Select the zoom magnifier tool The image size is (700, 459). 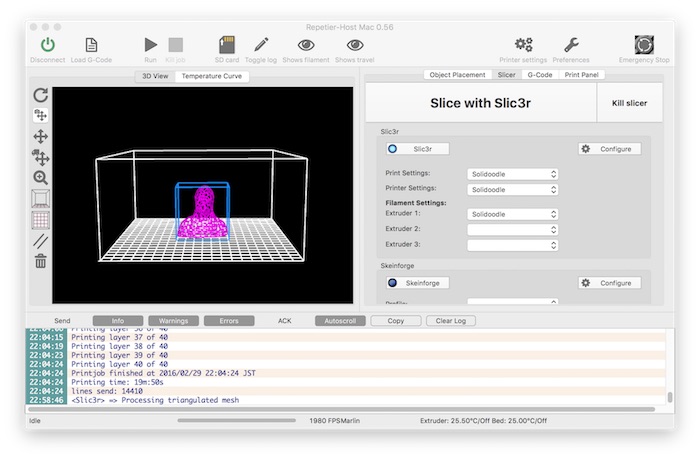41,178
